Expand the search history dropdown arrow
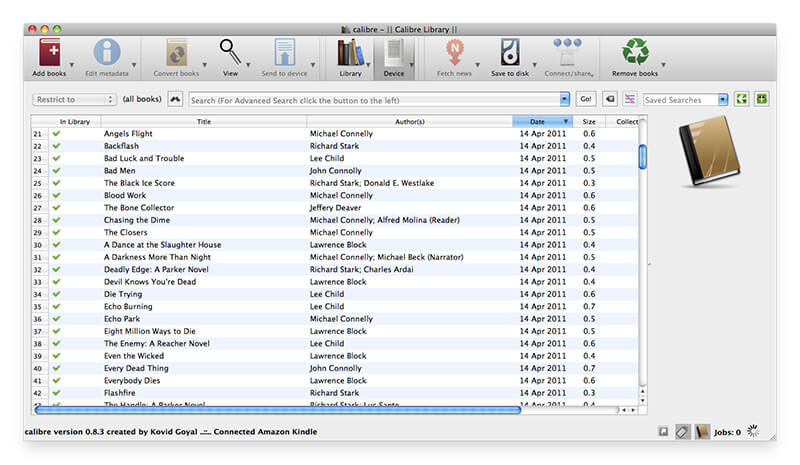This screenshot has width=800, height=465. click(564, 100)
